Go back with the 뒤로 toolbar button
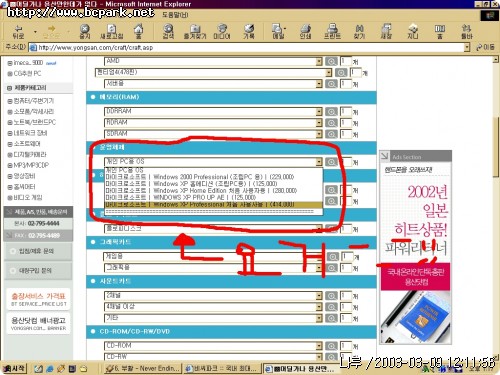 point(19,32)
